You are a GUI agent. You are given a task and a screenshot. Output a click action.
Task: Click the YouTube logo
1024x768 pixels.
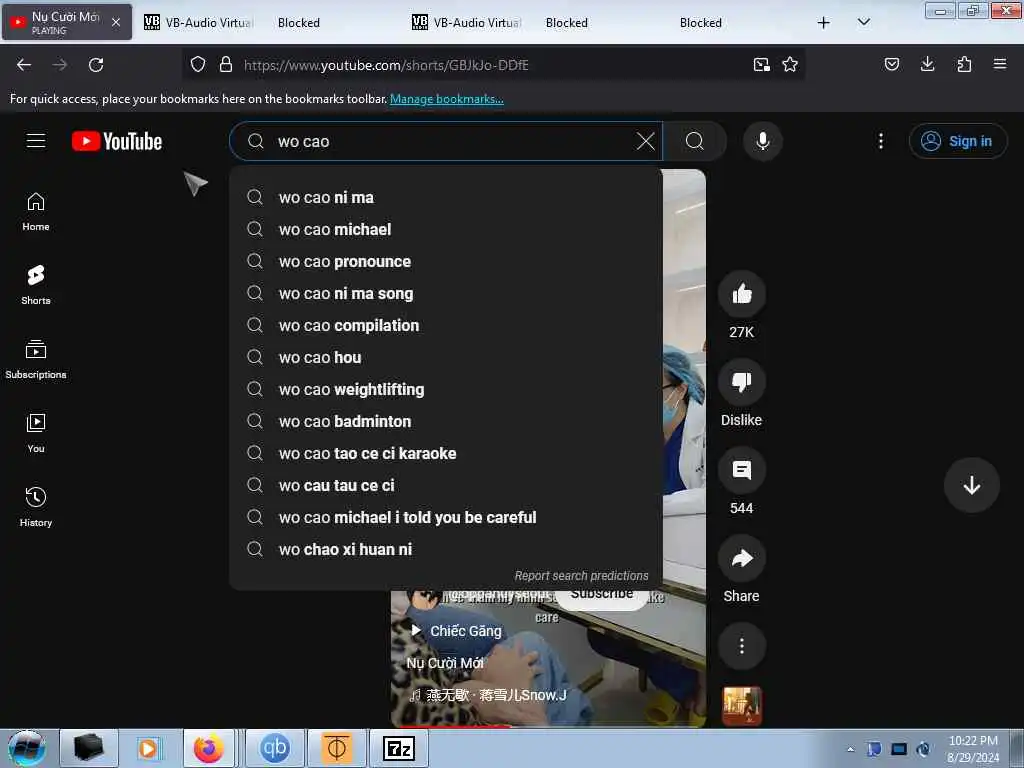(x=117, y=141)
